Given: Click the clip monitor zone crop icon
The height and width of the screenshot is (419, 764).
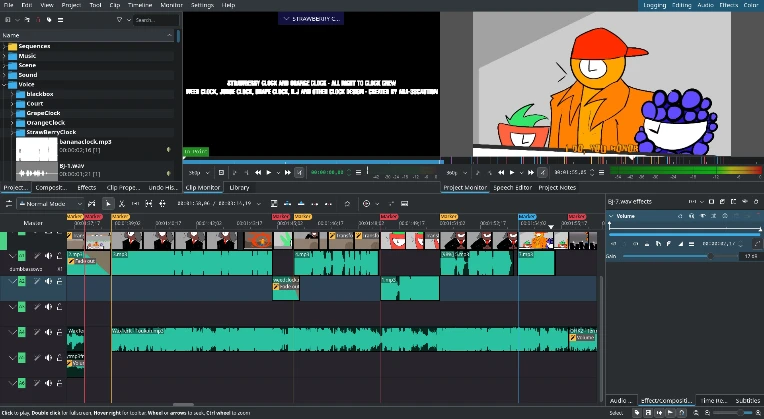Looking at the screenshot, I should coord(221,172).
